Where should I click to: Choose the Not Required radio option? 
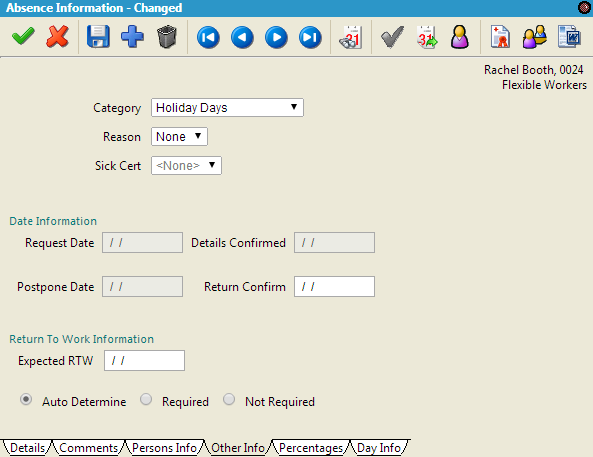[x=229, y=399]
